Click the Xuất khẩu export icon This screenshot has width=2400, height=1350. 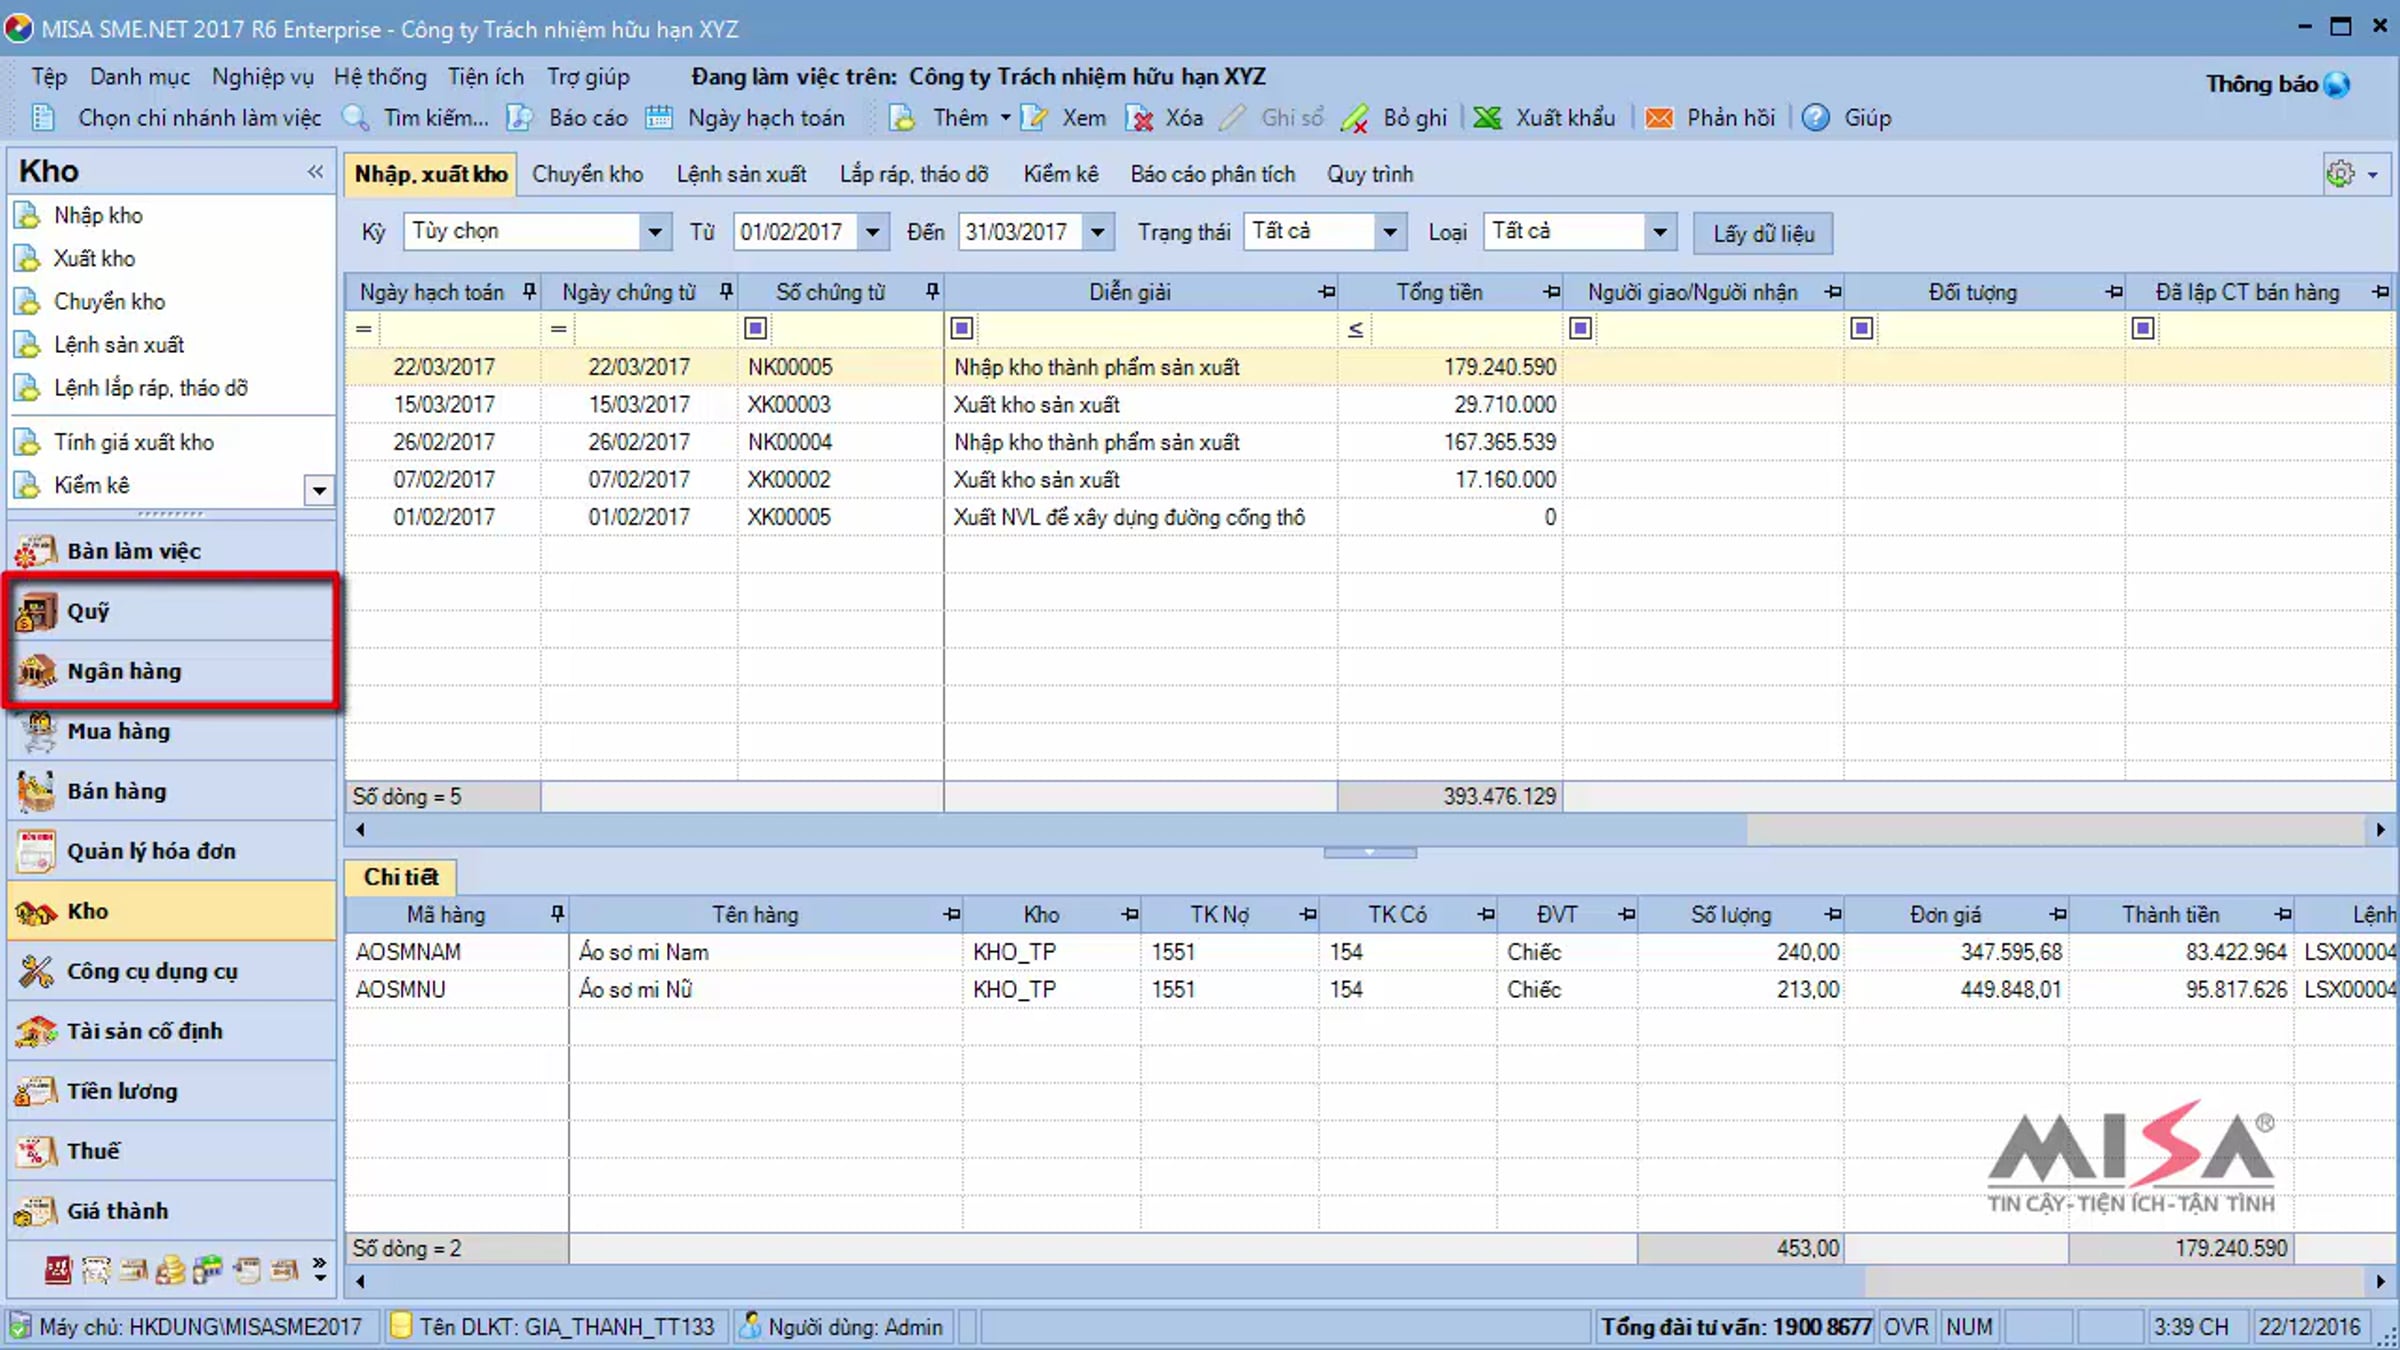[1488, 118]
